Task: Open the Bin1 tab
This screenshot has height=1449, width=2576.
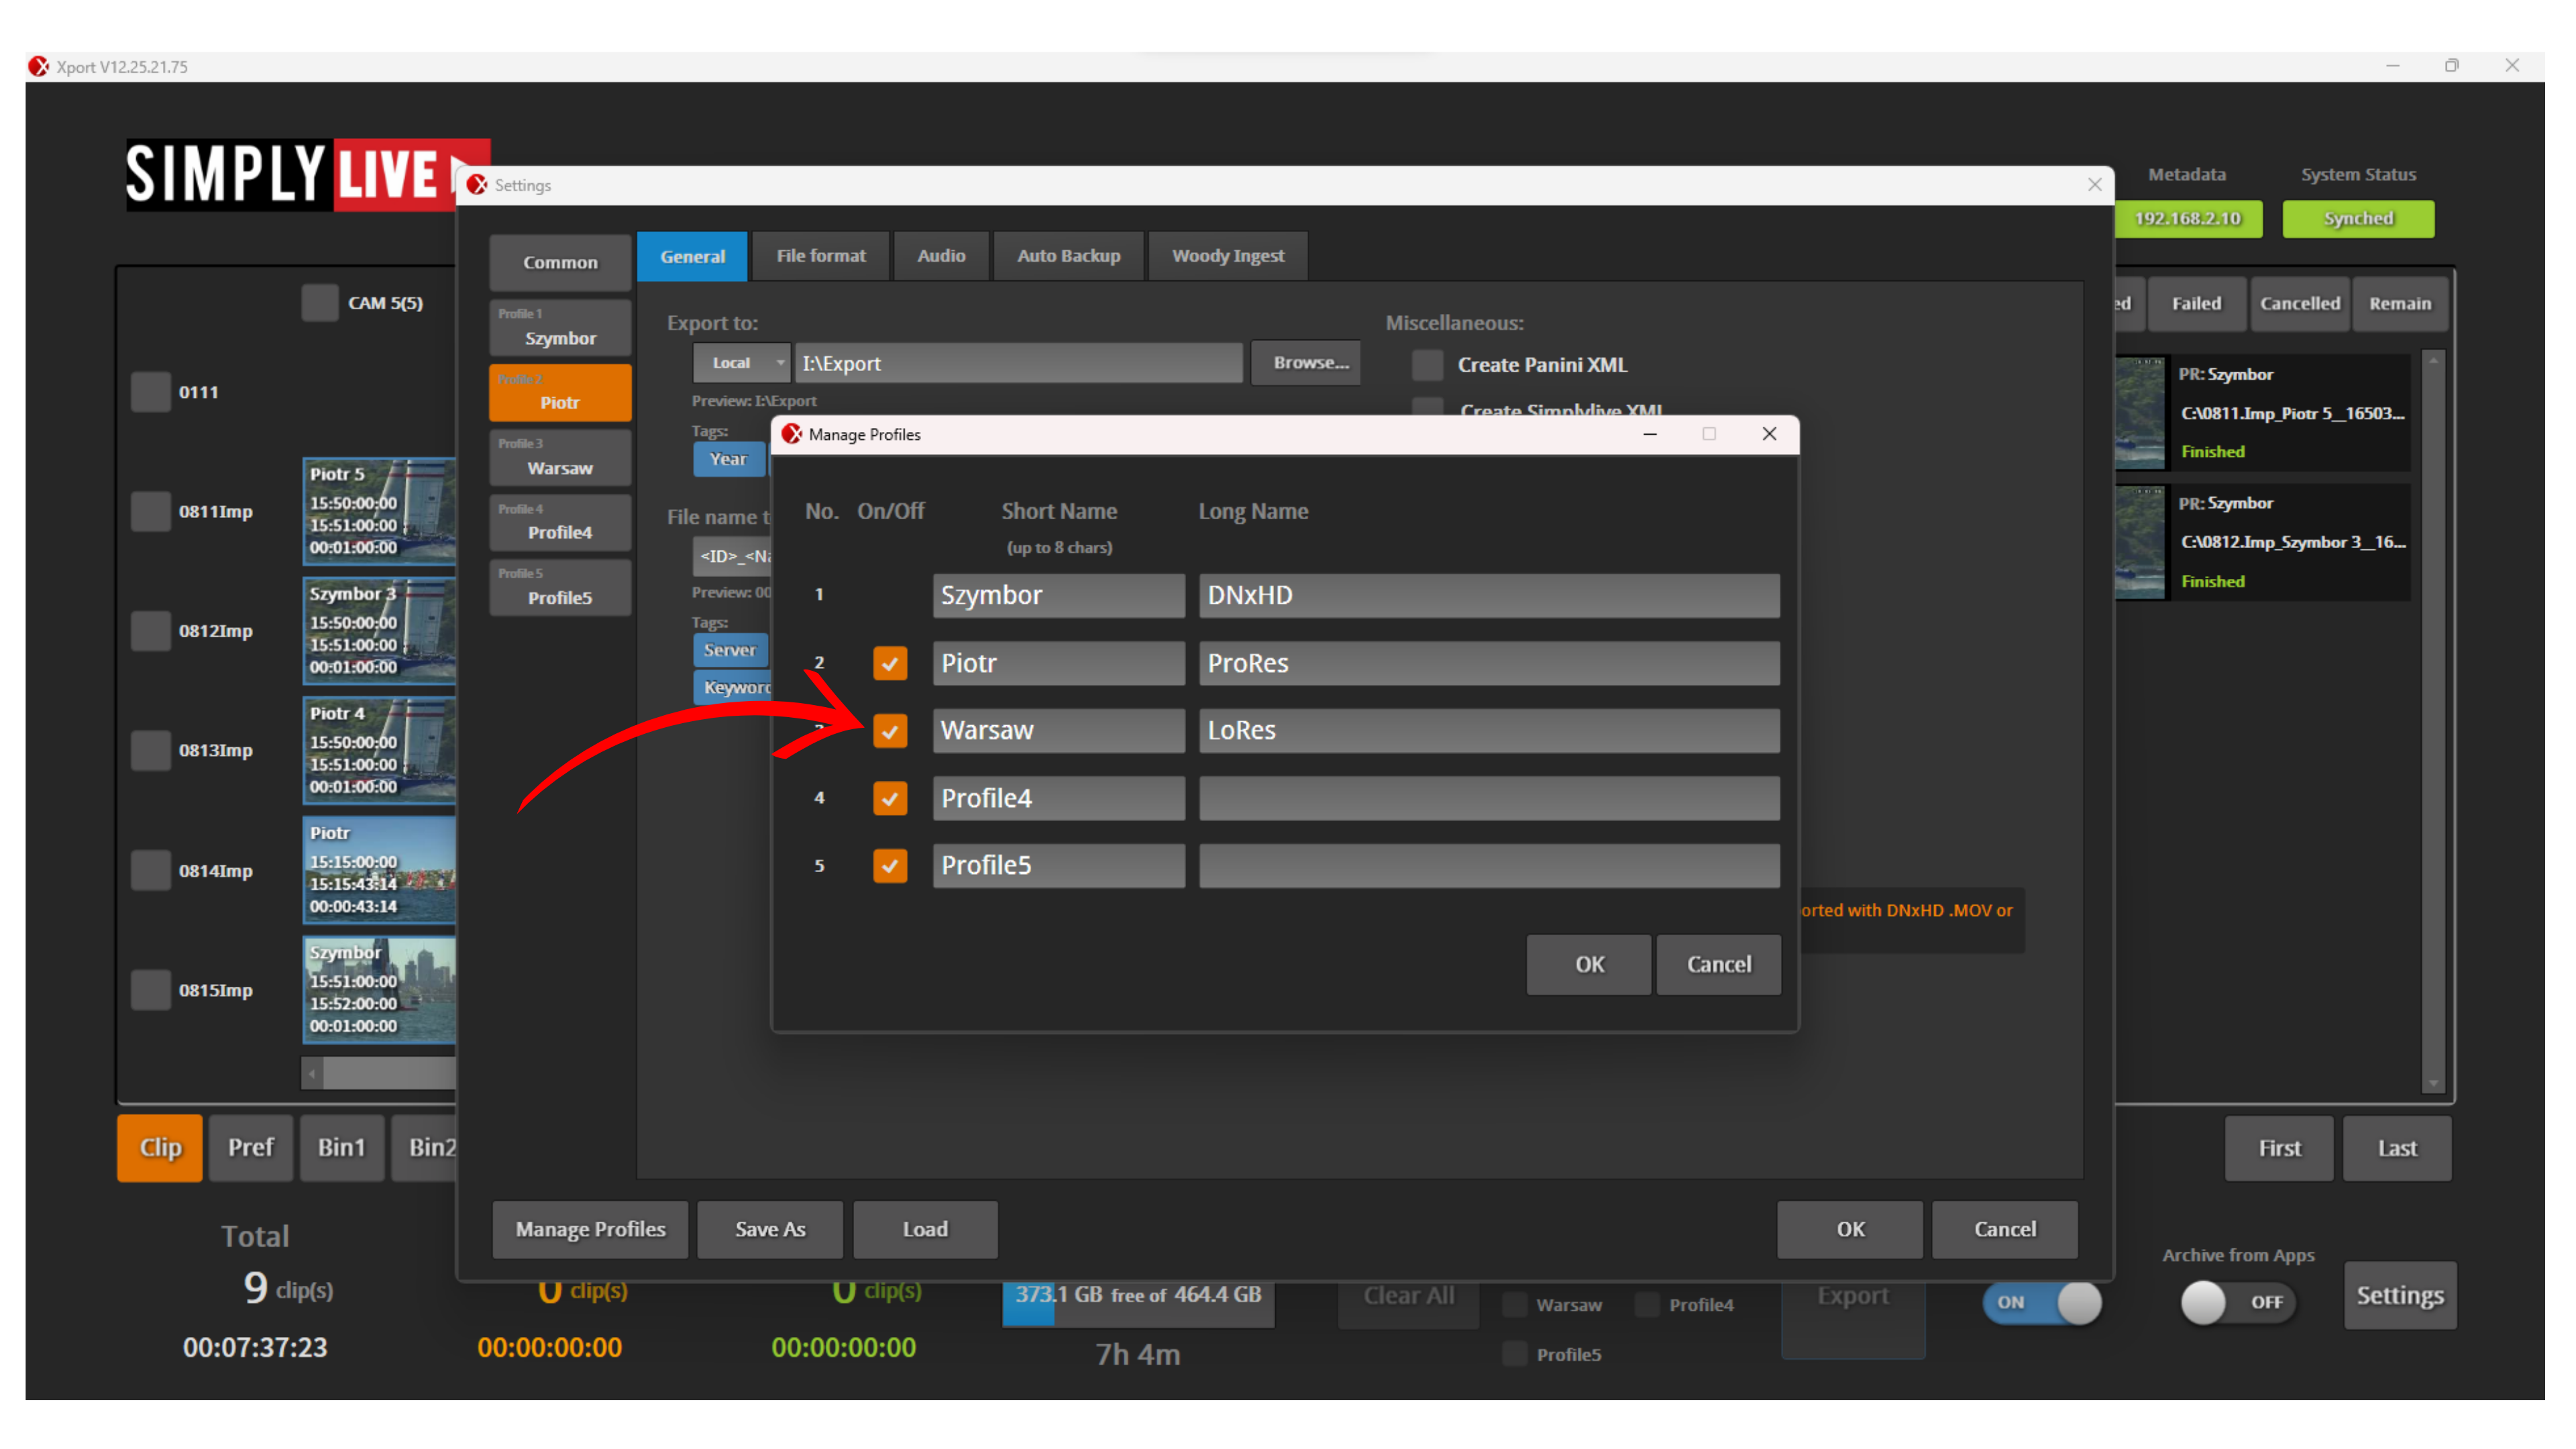Action: click(x=342, y=1148)
